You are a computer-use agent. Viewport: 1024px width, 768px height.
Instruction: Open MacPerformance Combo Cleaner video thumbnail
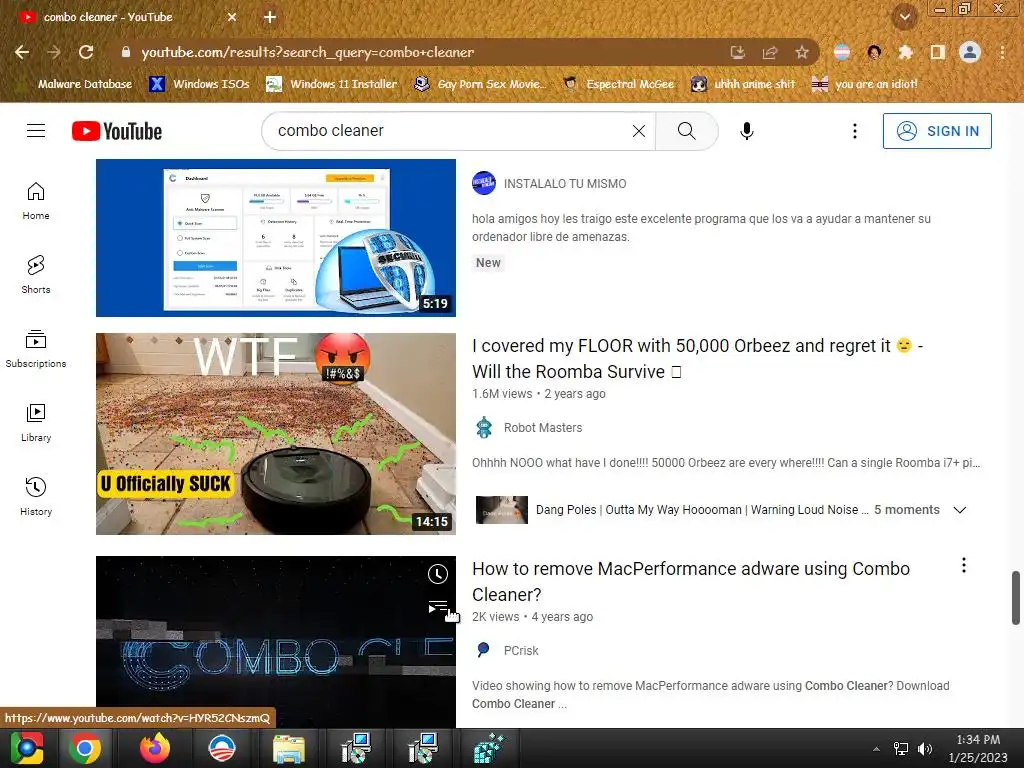[x=276, y=642]
